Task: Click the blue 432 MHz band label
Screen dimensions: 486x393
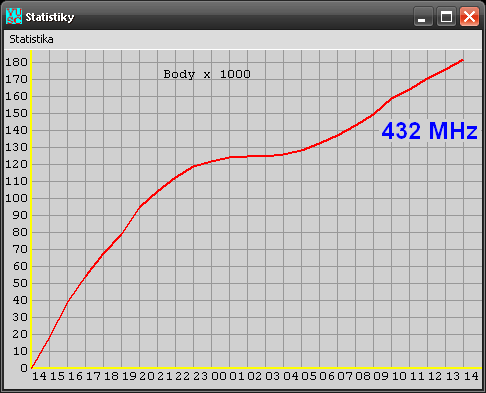Action: [430, 130]
